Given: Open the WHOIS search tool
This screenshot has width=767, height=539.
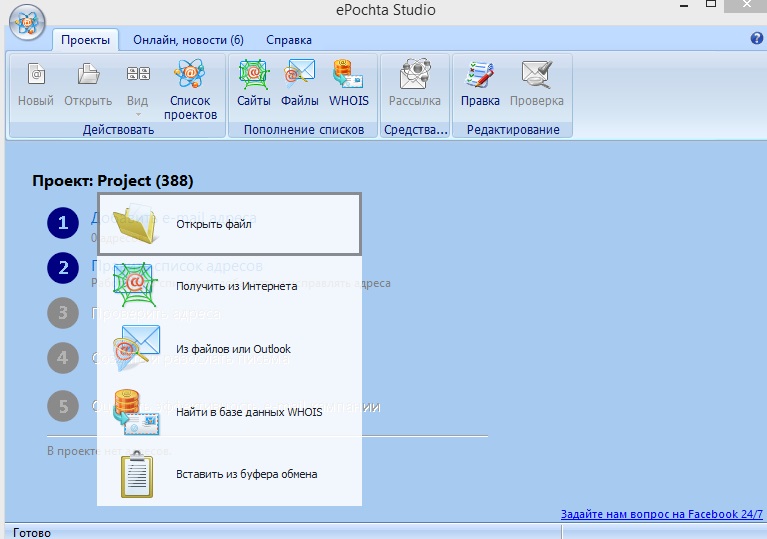Looking at the screenshot, I should 349,84.
